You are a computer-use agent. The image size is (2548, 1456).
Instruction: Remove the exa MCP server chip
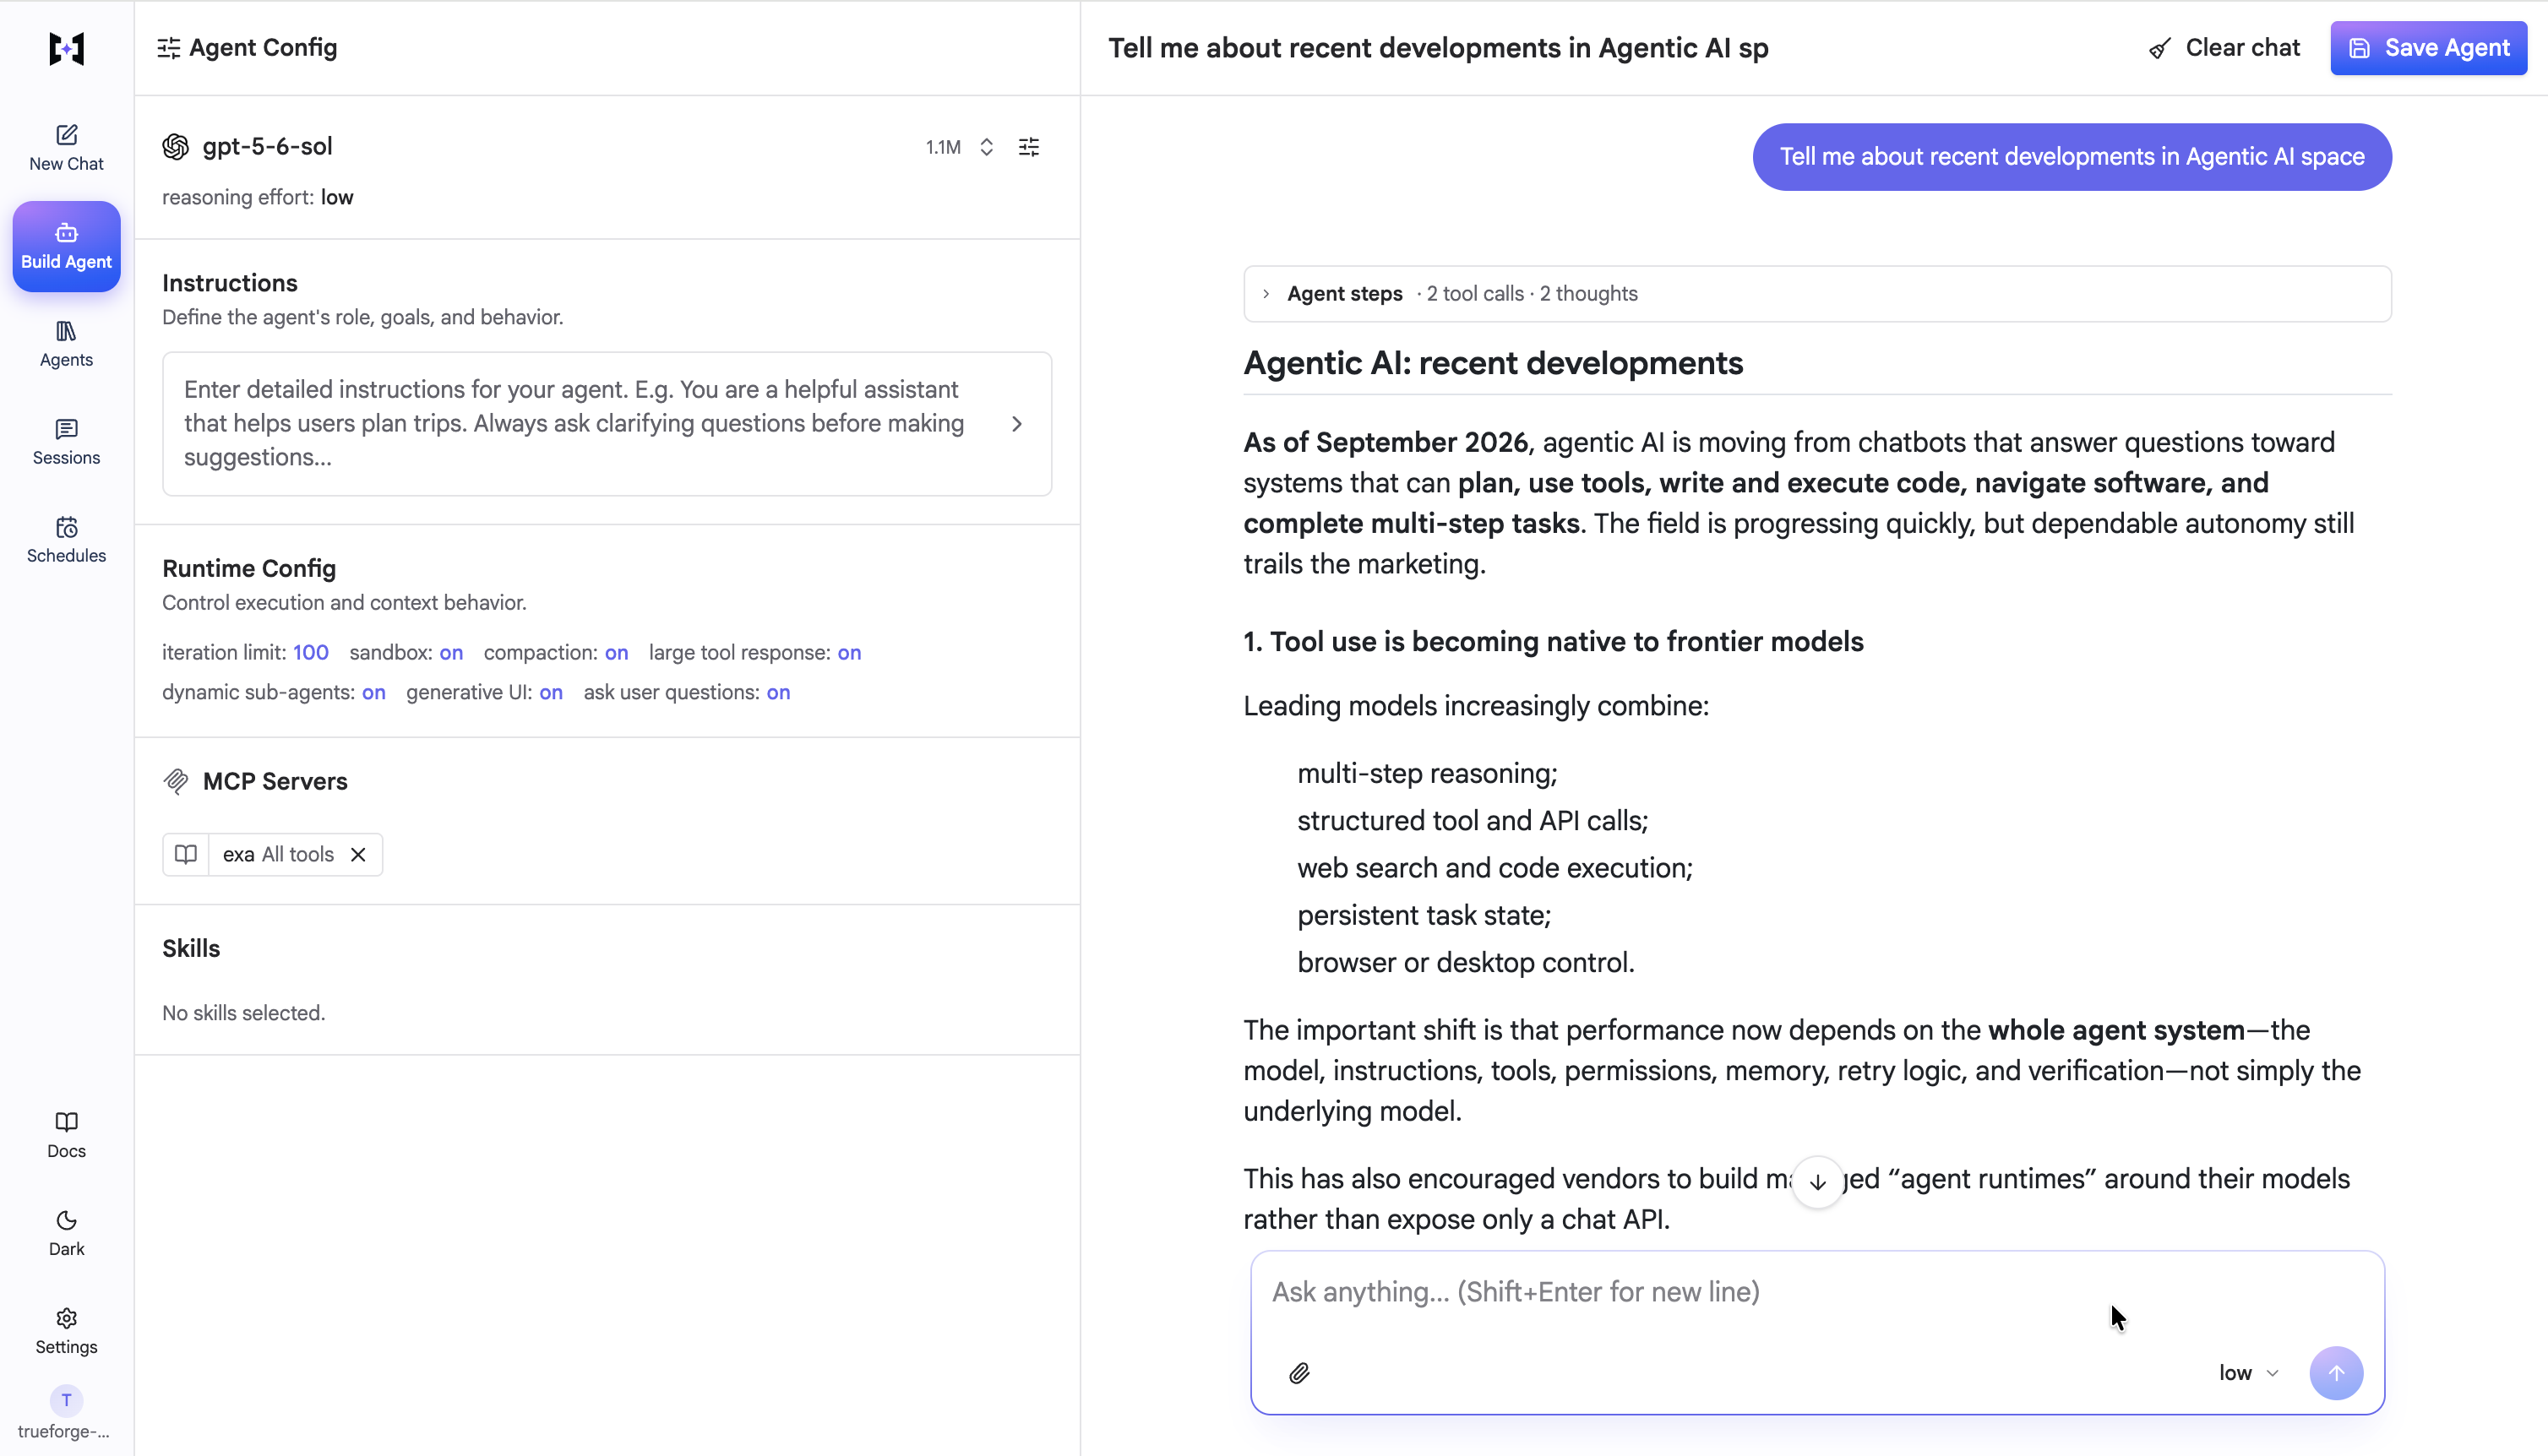click(358, 854)
